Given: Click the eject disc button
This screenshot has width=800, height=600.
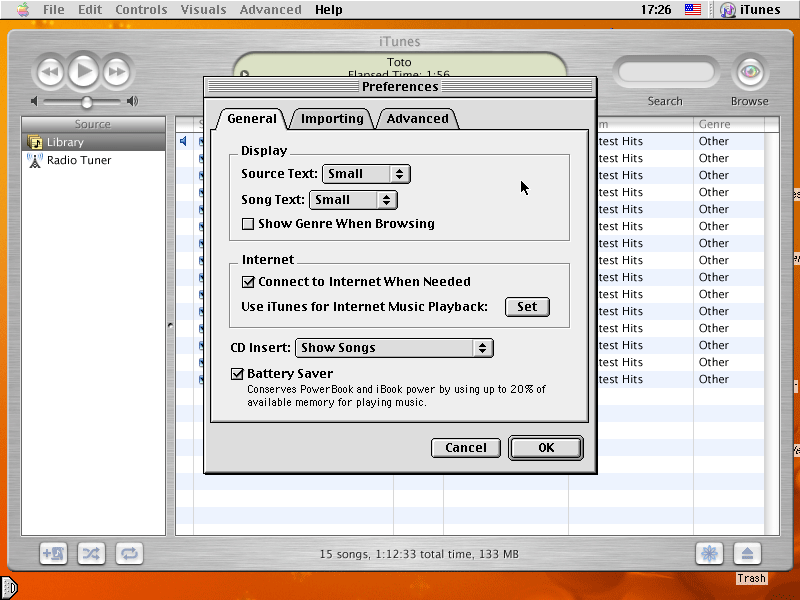Looking at the screenshot, I should tap(747, 554).
